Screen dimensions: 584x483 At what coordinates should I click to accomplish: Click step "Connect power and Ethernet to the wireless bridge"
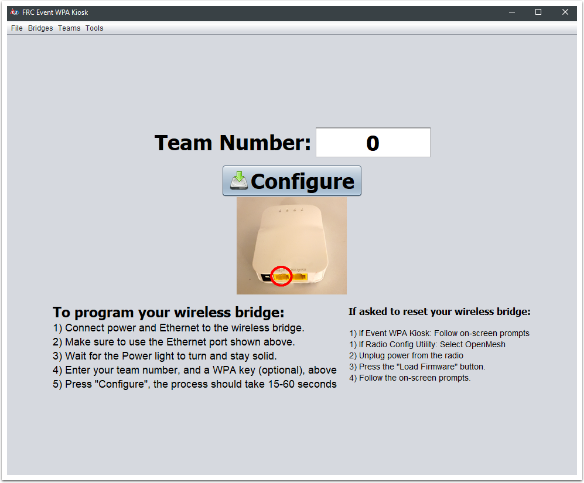178,328
